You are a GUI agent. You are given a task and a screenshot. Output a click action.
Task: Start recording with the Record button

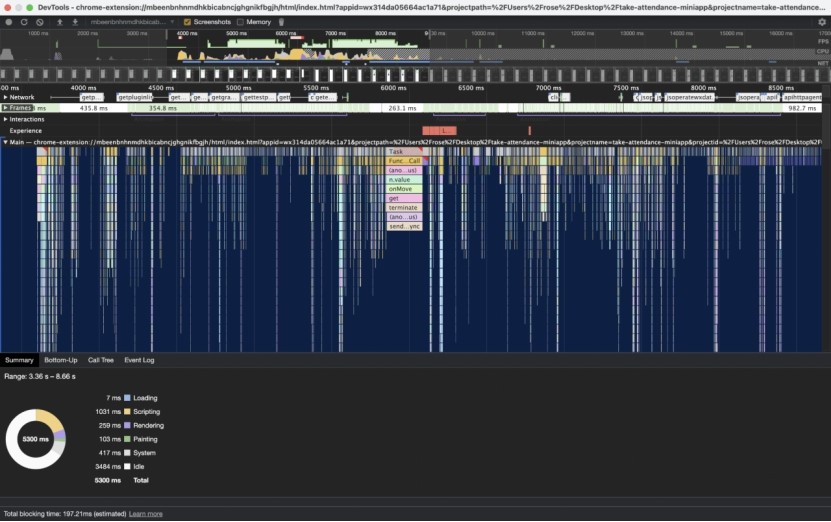pos(8,22)
